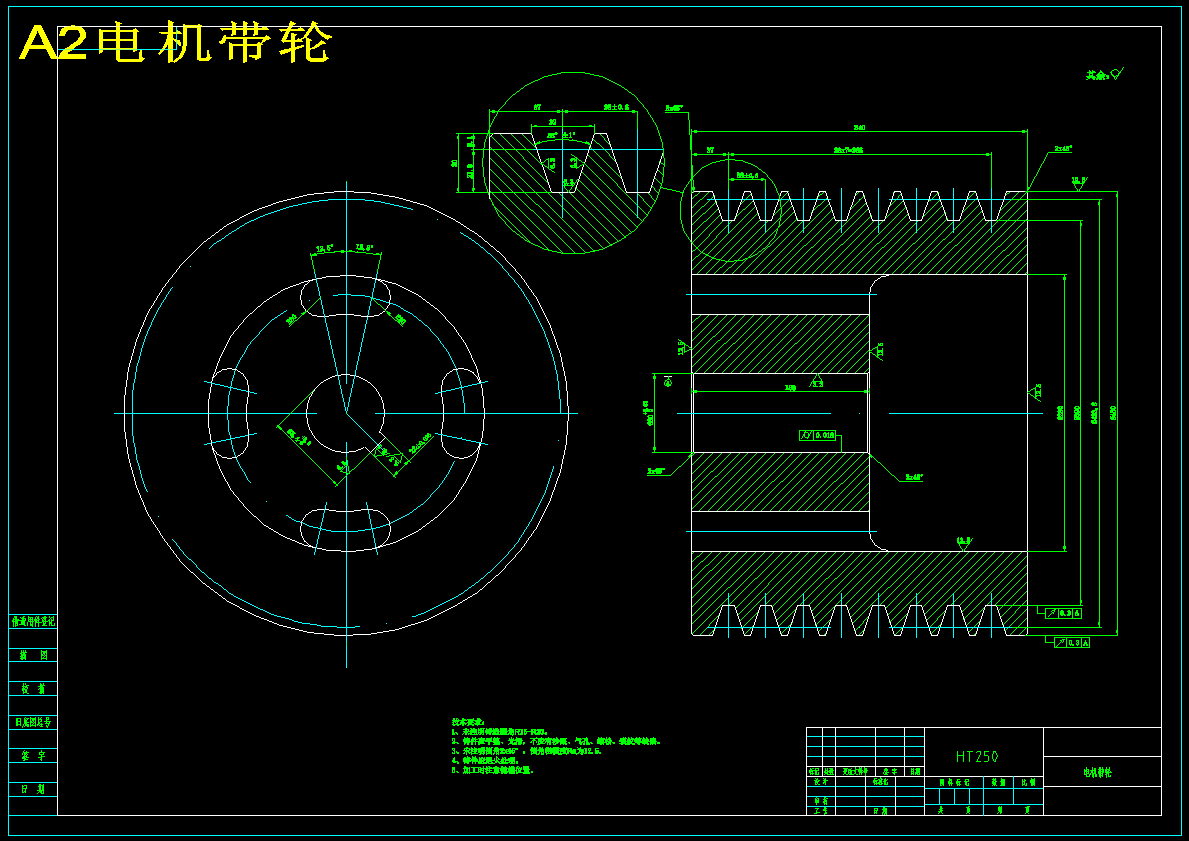Select the '更改文件号' revision column header

point(855,771)
